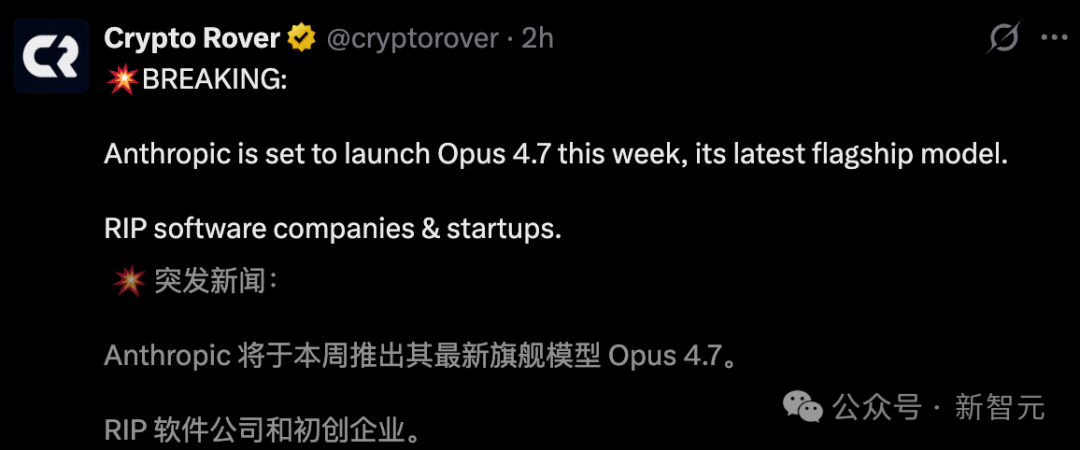Screen dimensions: 1080x450
Task: Click the Crypto Rover display name
Action: click(x=192, y=39)
